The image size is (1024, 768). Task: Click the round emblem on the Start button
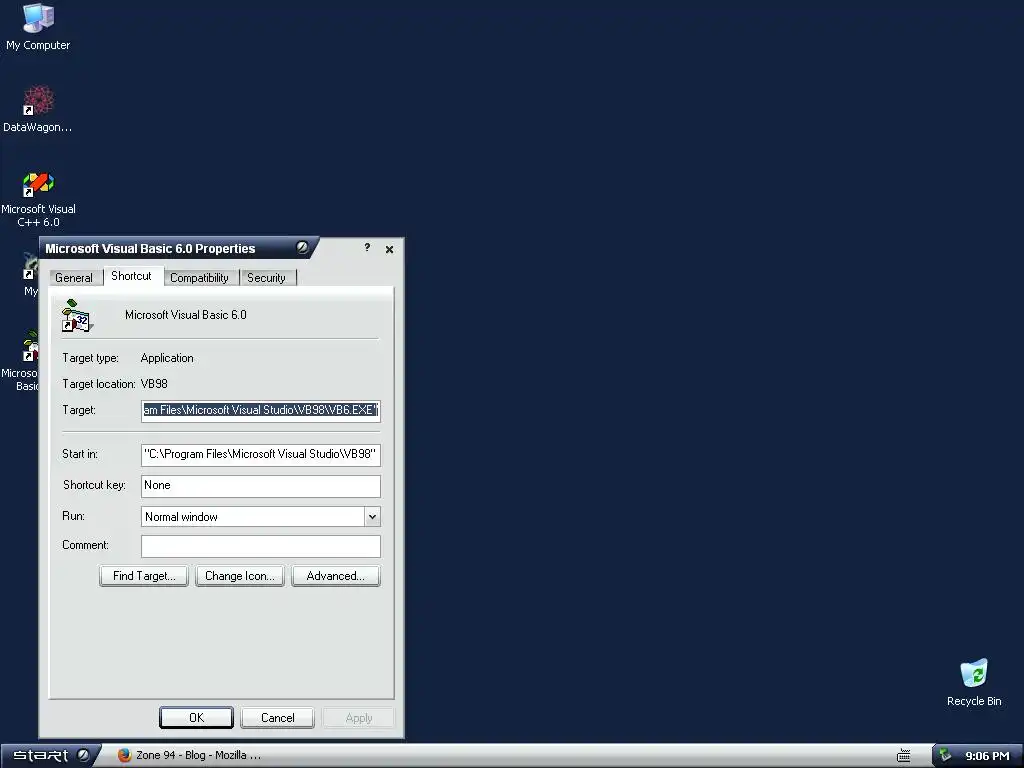click(x=84, y=755)
